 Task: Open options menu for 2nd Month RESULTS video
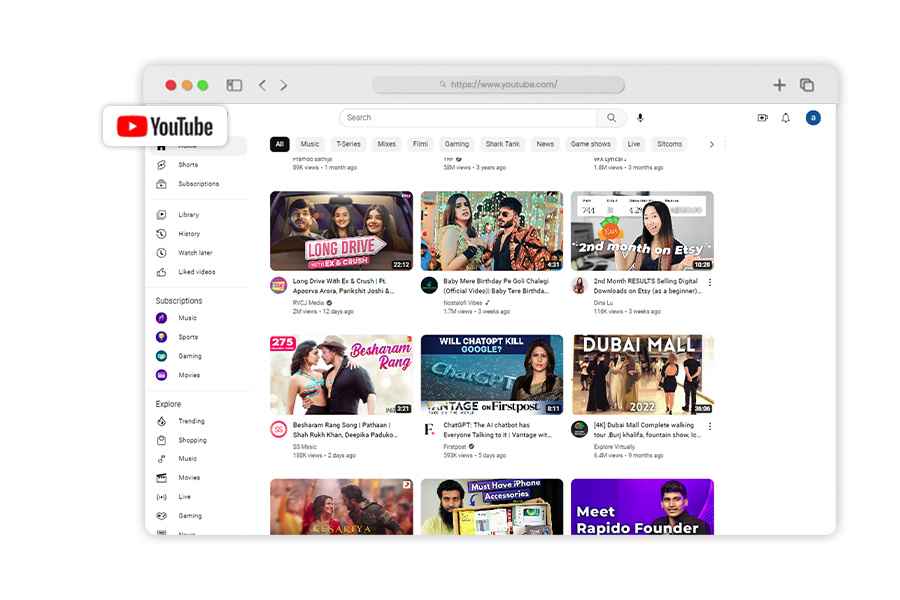click(710, 282)
